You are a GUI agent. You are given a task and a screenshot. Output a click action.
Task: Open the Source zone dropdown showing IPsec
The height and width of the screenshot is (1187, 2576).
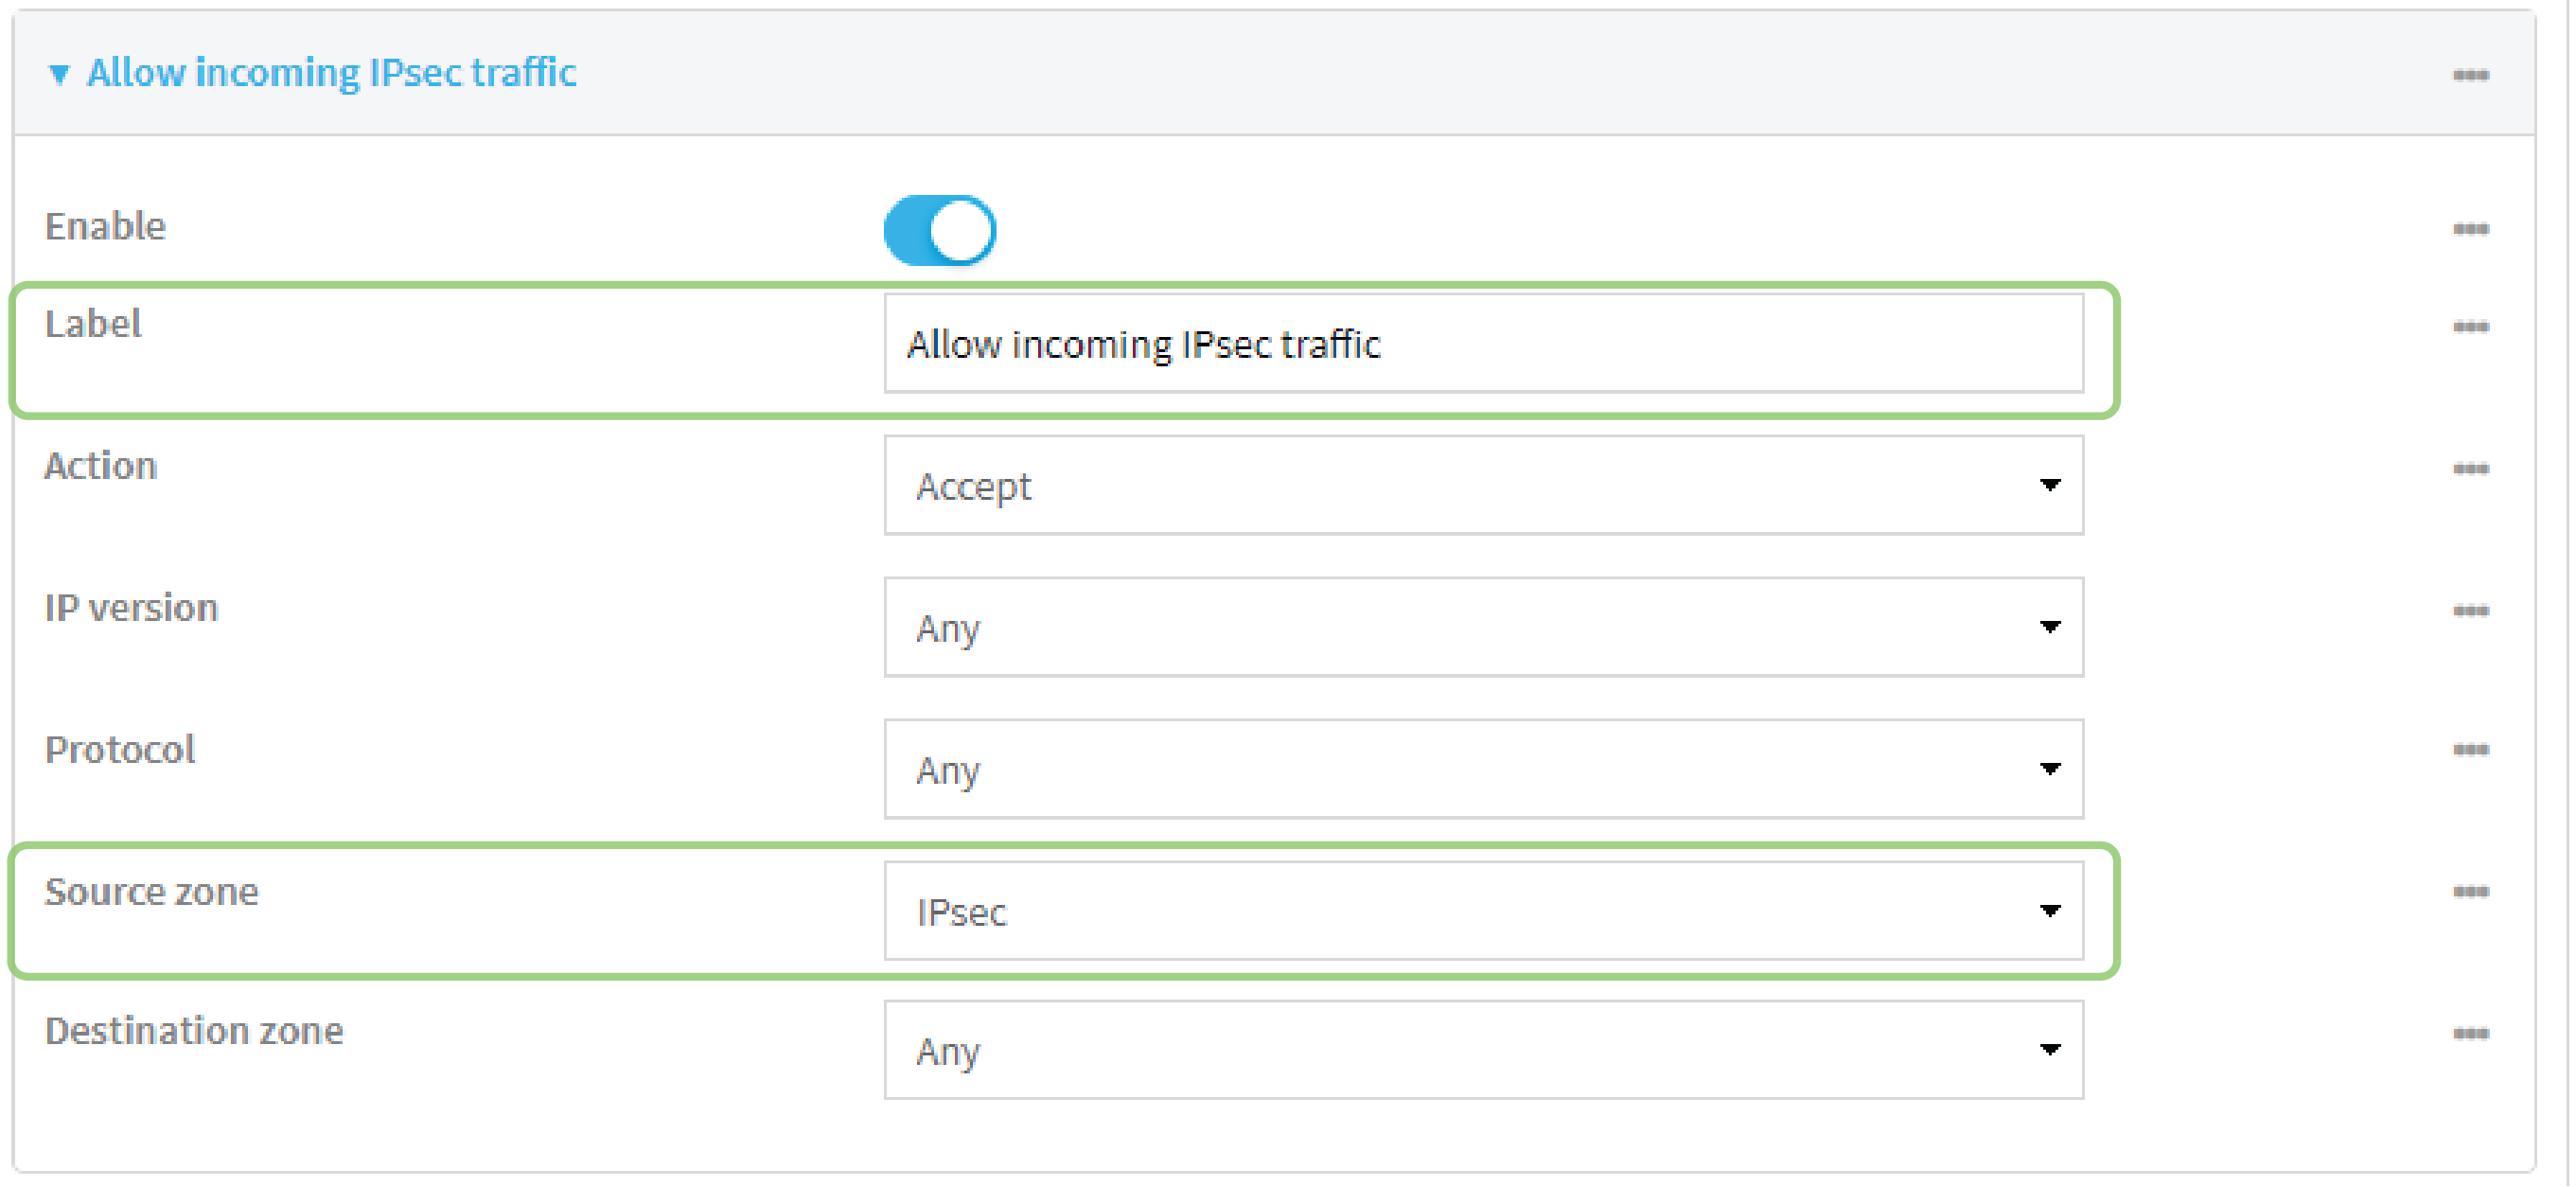[x=1483, y=911]
